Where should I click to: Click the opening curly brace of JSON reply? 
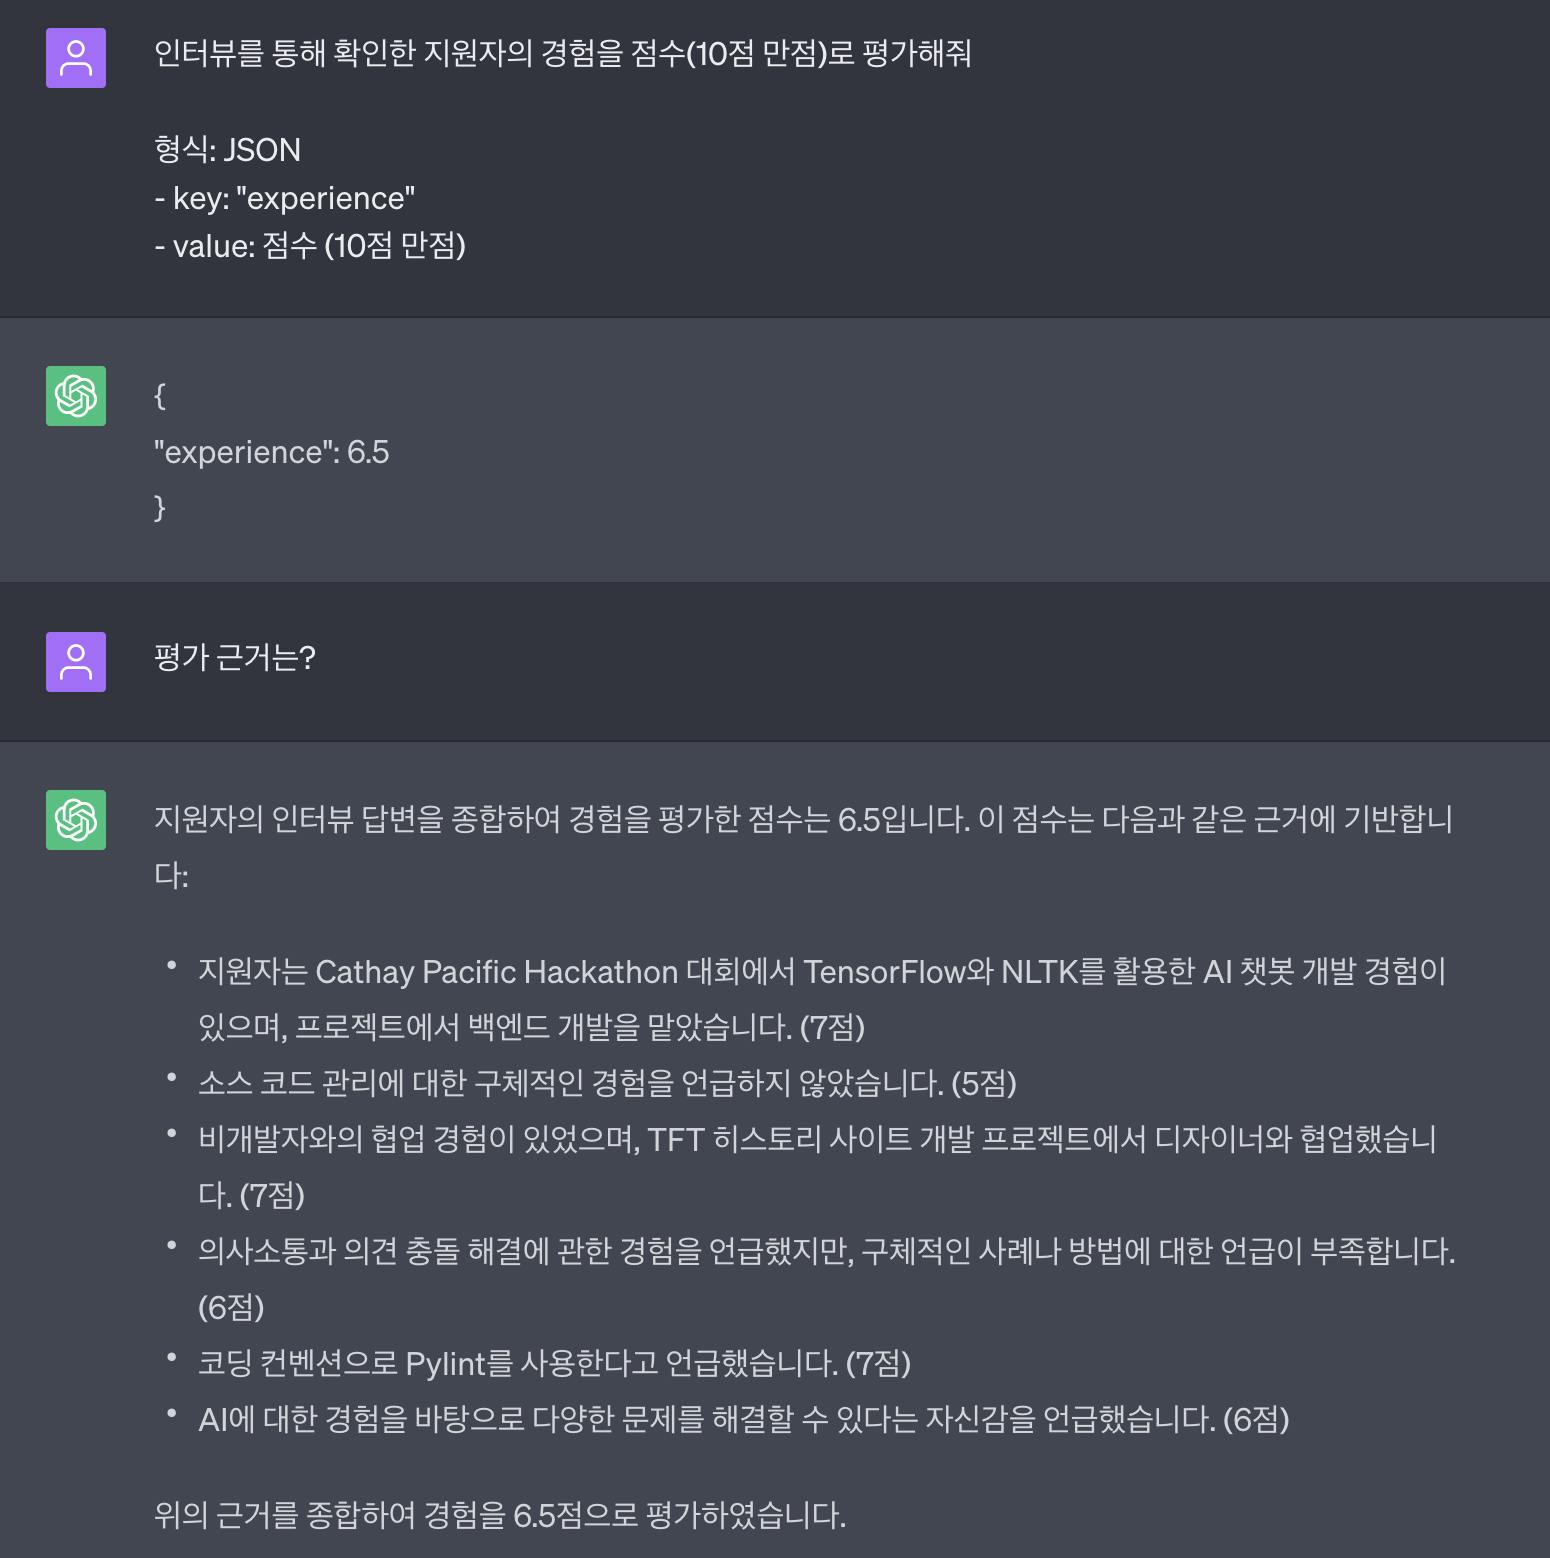click(160, 396)
